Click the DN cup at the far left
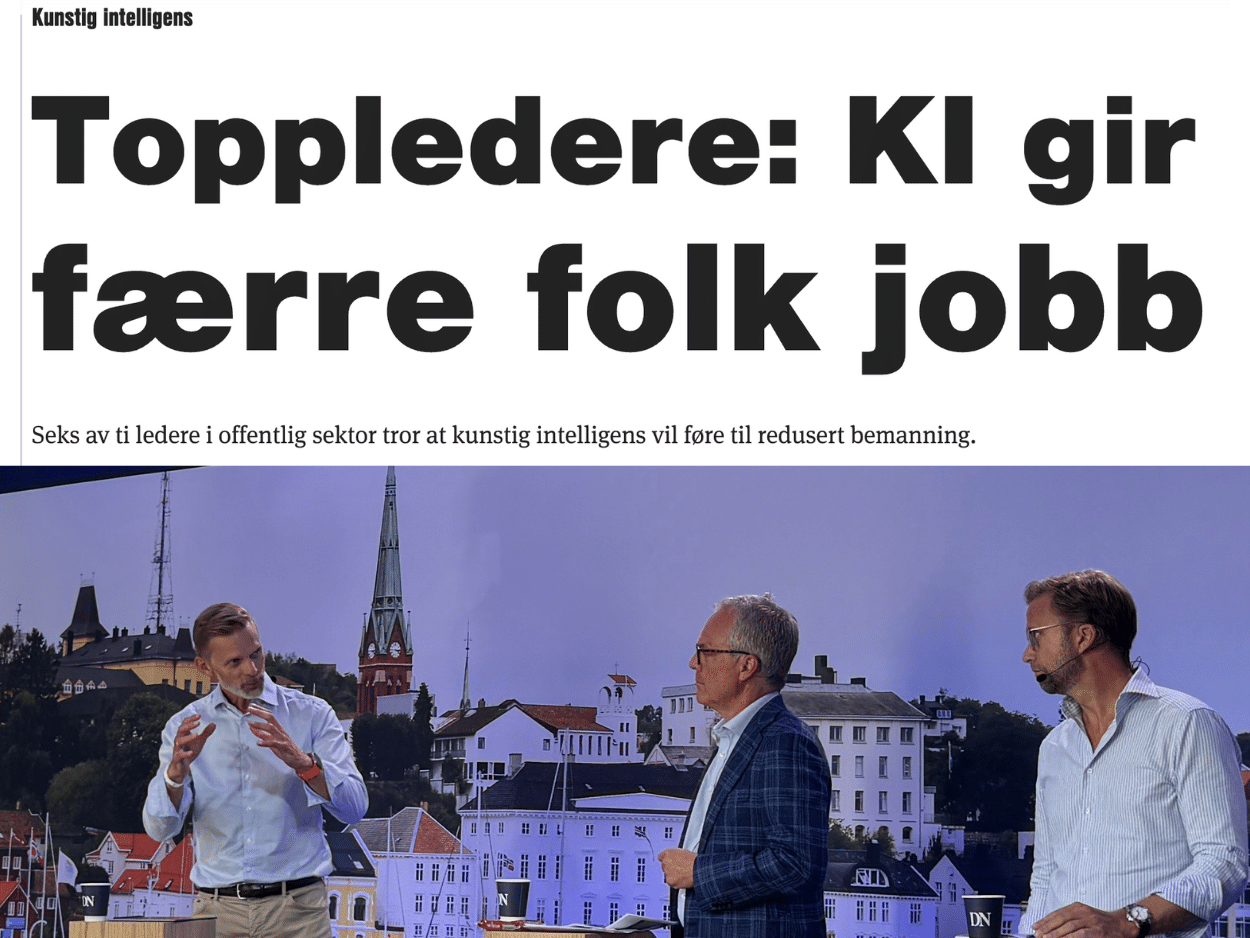Viewport: 1250px width, 938px height. pos(95,900)
